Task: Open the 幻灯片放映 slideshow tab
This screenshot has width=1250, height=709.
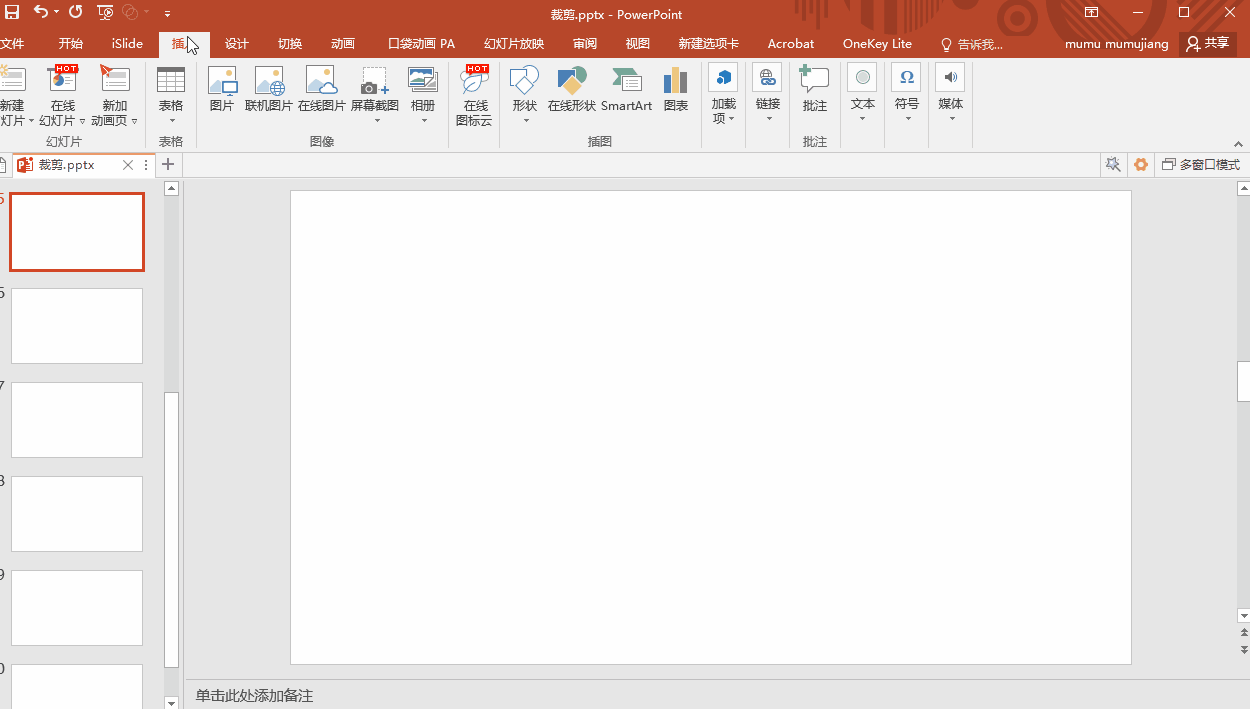Action: click(x=514, y=44)
